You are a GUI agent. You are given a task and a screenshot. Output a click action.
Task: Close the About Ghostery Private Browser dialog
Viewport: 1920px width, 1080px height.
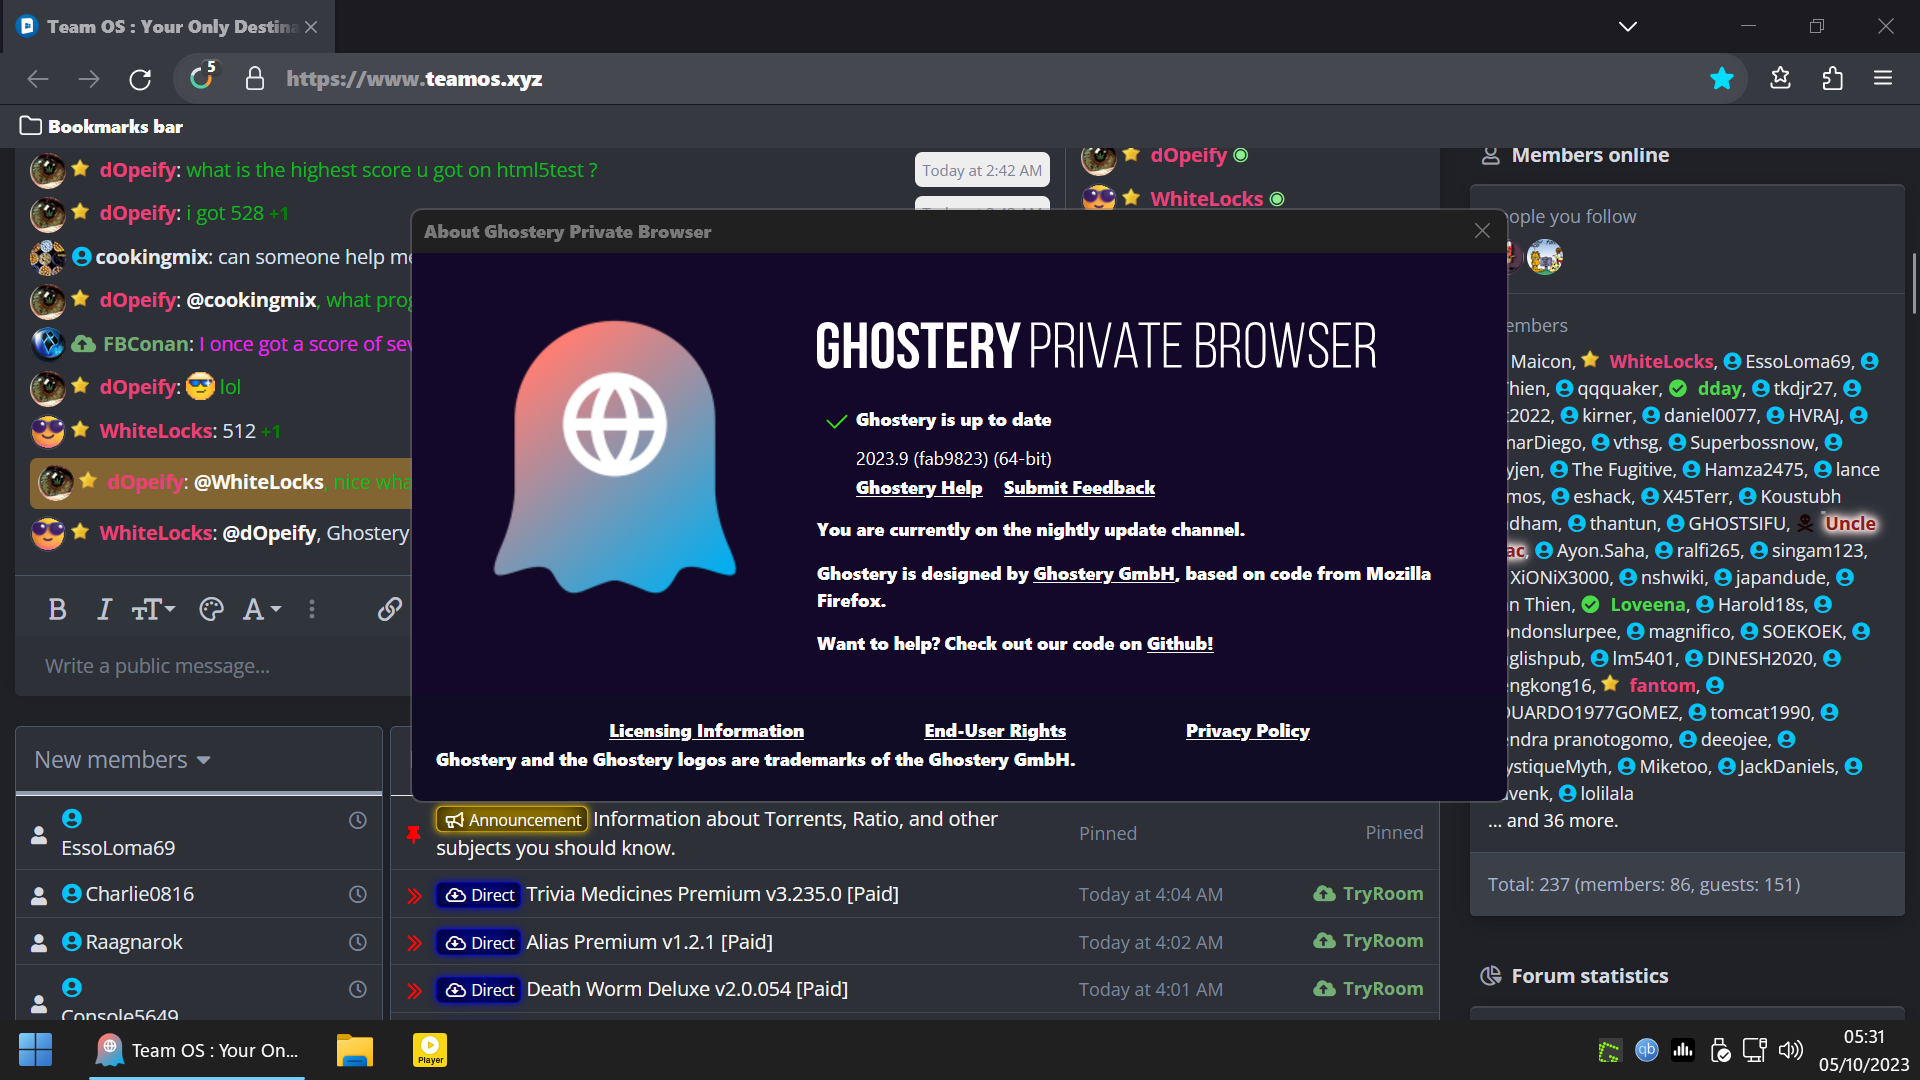1482,231
